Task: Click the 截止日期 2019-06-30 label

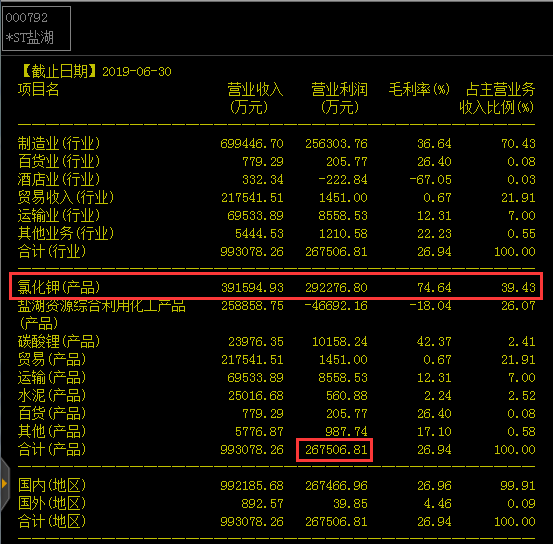Action: coord(96,71)
